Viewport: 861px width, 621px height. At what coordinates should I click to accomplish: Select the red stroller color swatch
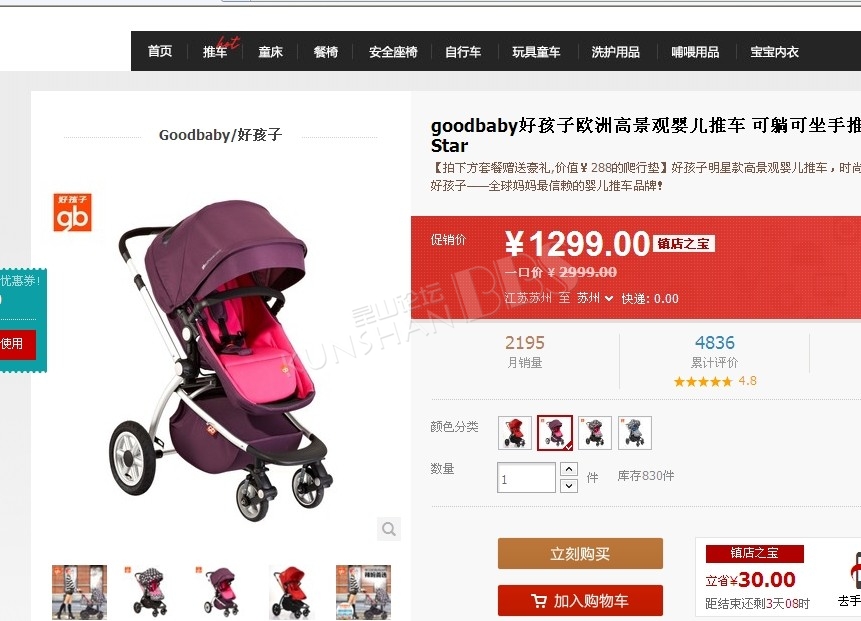(515, 433)
